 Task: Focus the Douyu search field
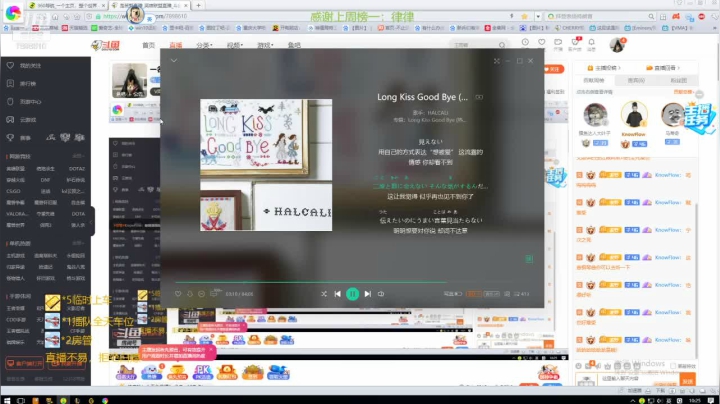[x=475, y=45]
